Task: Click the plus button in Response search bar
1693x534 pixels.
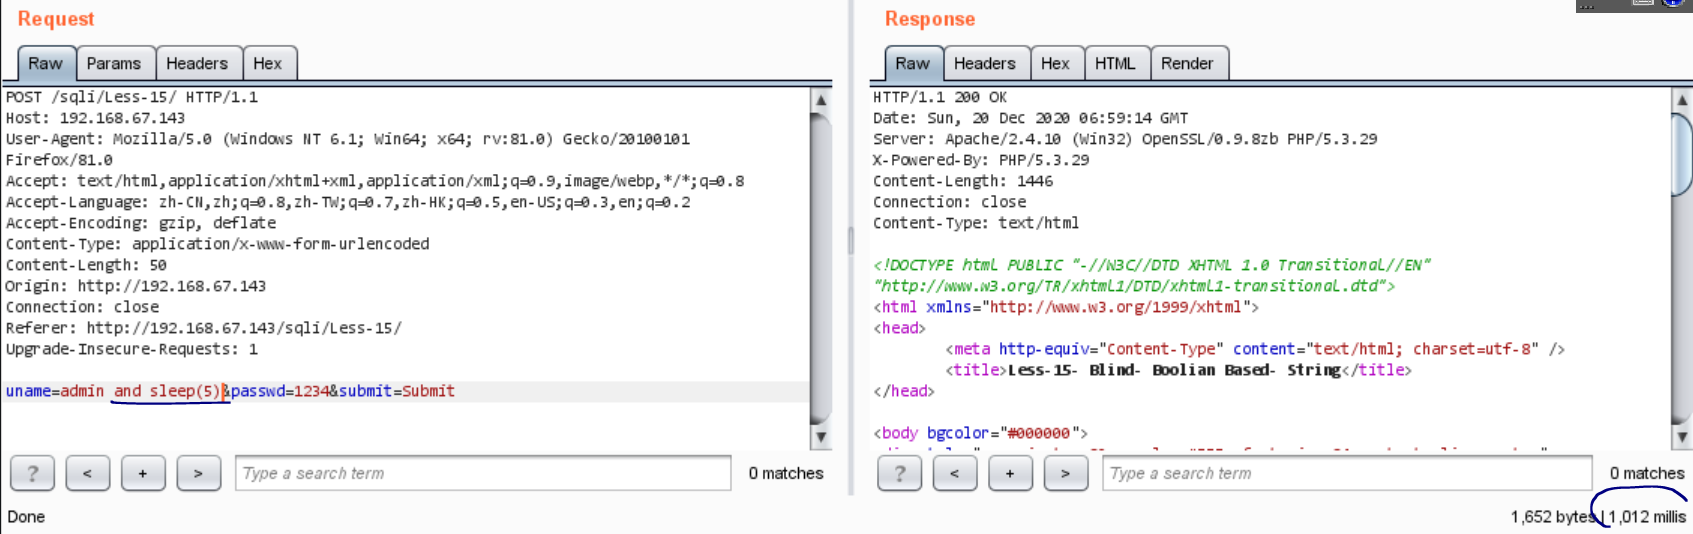Action: pyautogui.click(x=1010, y=473)
